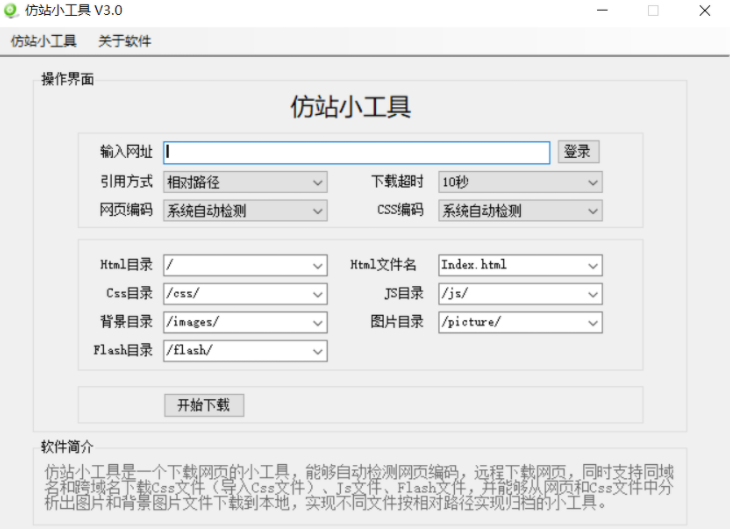Viewport: 730px width, 529px height.
Task: Expand the Html文件名 combo box with Index.html
Action: (x=520, y=265)
